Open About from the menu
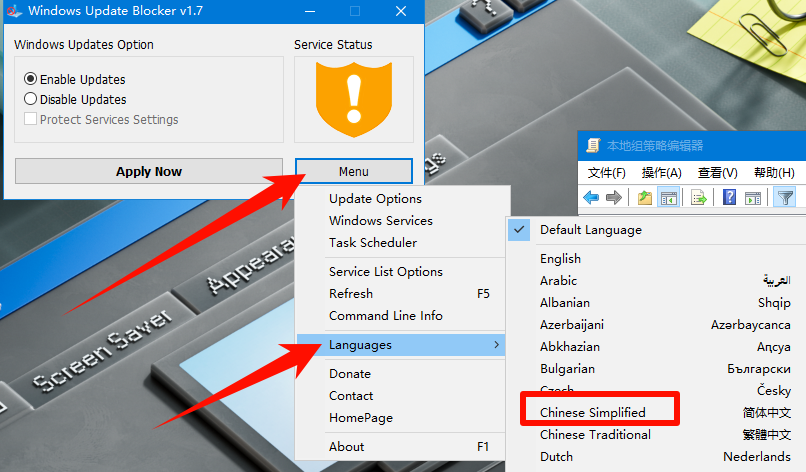This screenshot has width=806, height=472. [x=401, y=447]
